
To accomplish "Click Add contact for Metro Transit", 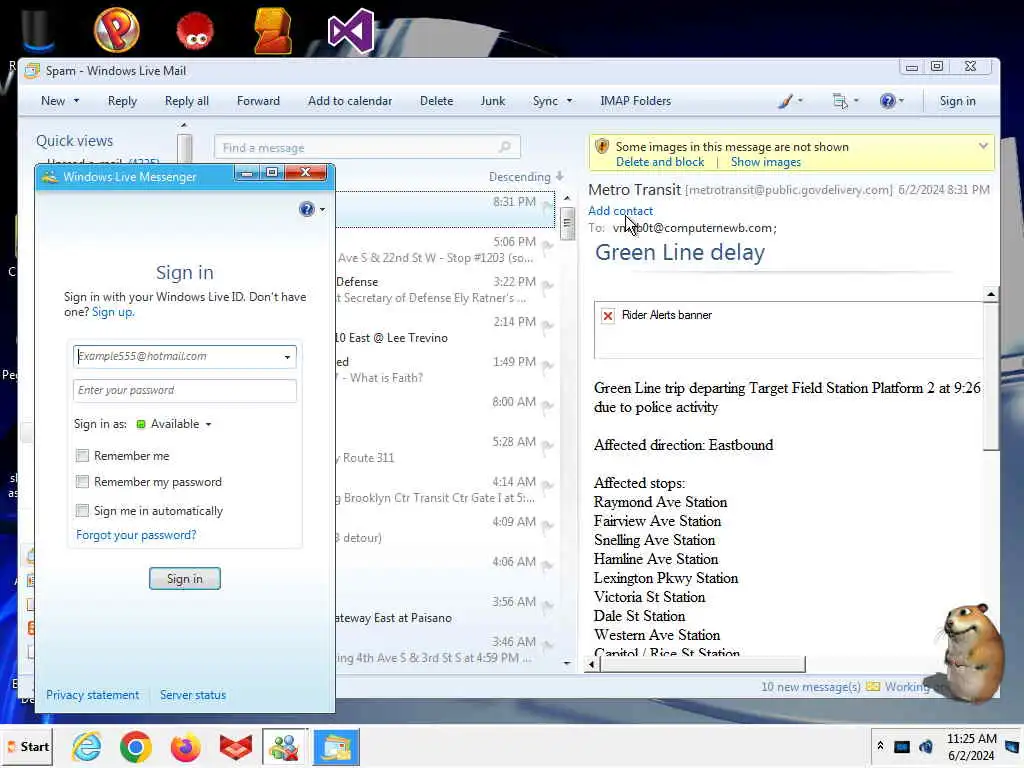I will (x=620, y=210).
